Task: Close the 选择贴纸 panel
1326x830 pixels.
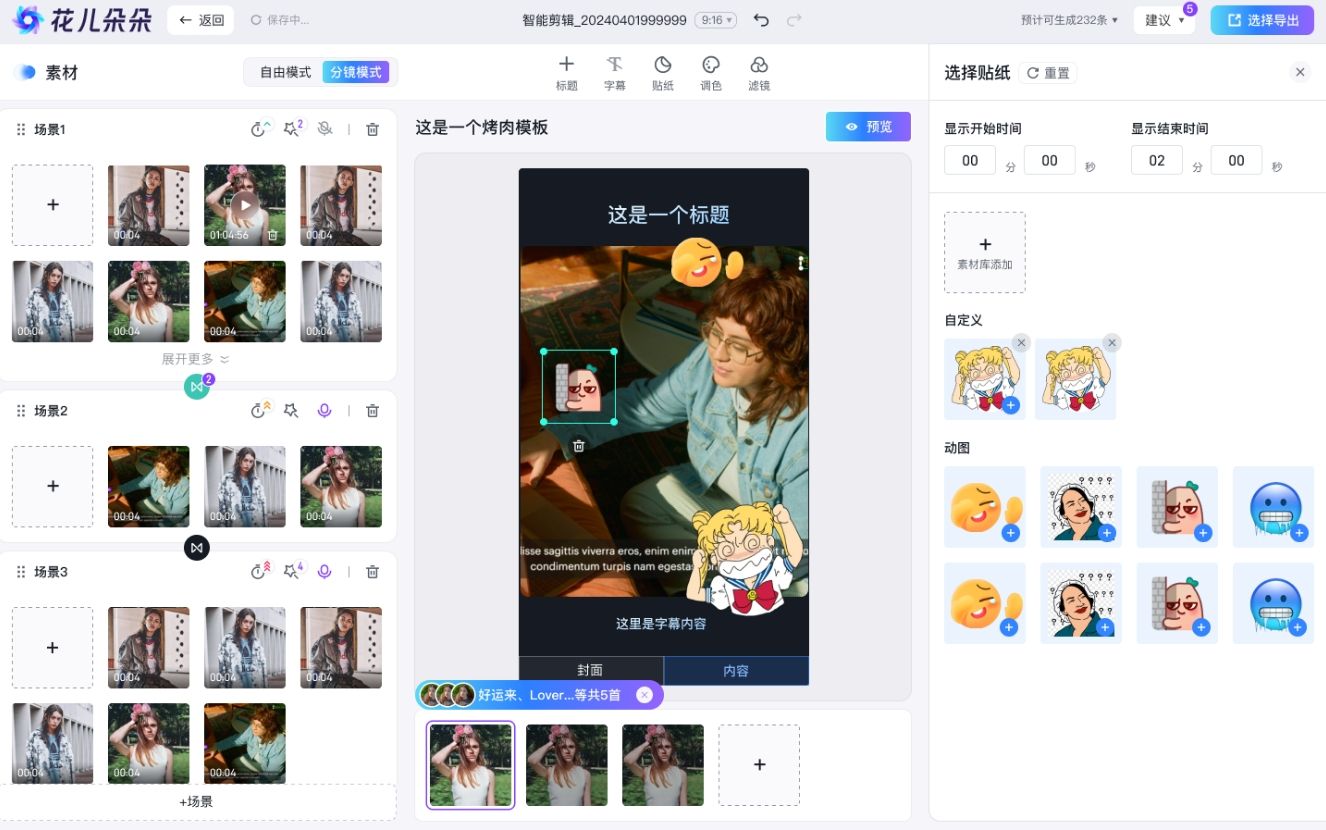Action: (1300, 72)
